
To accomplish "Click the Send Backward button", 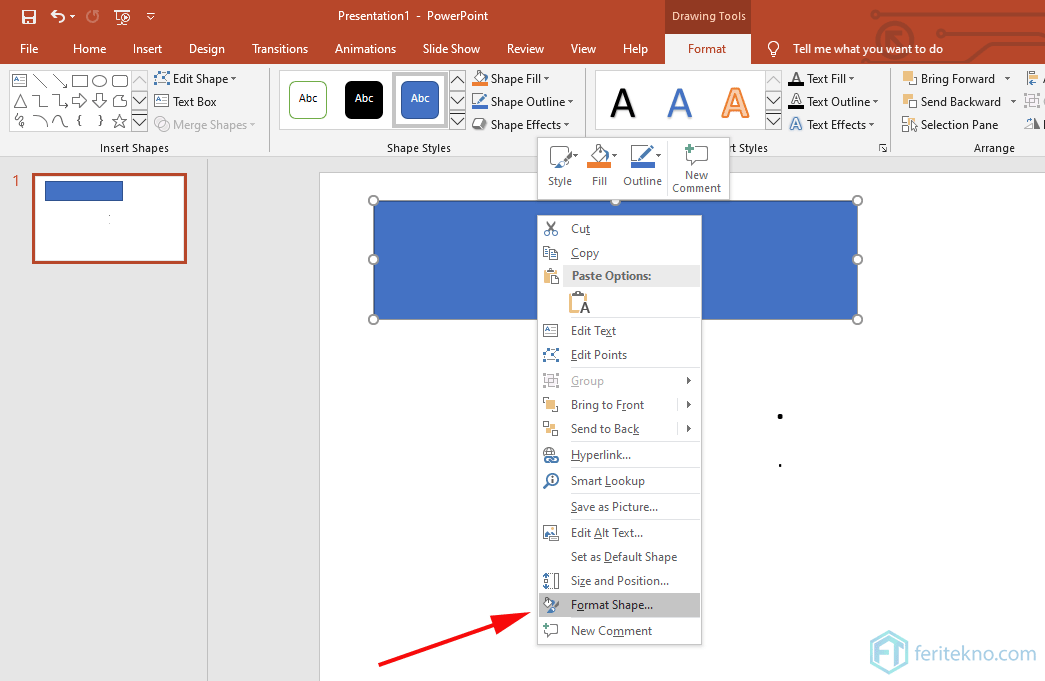I will point(952,102).
